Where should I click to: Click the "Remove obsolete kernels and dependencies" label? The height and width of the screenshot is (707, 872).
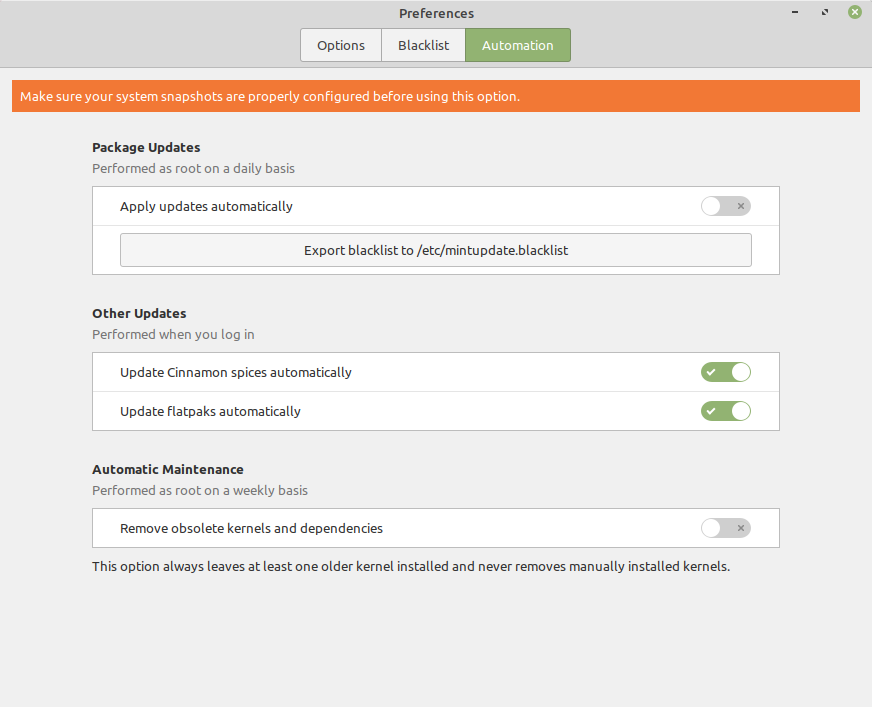click(251, 528)
